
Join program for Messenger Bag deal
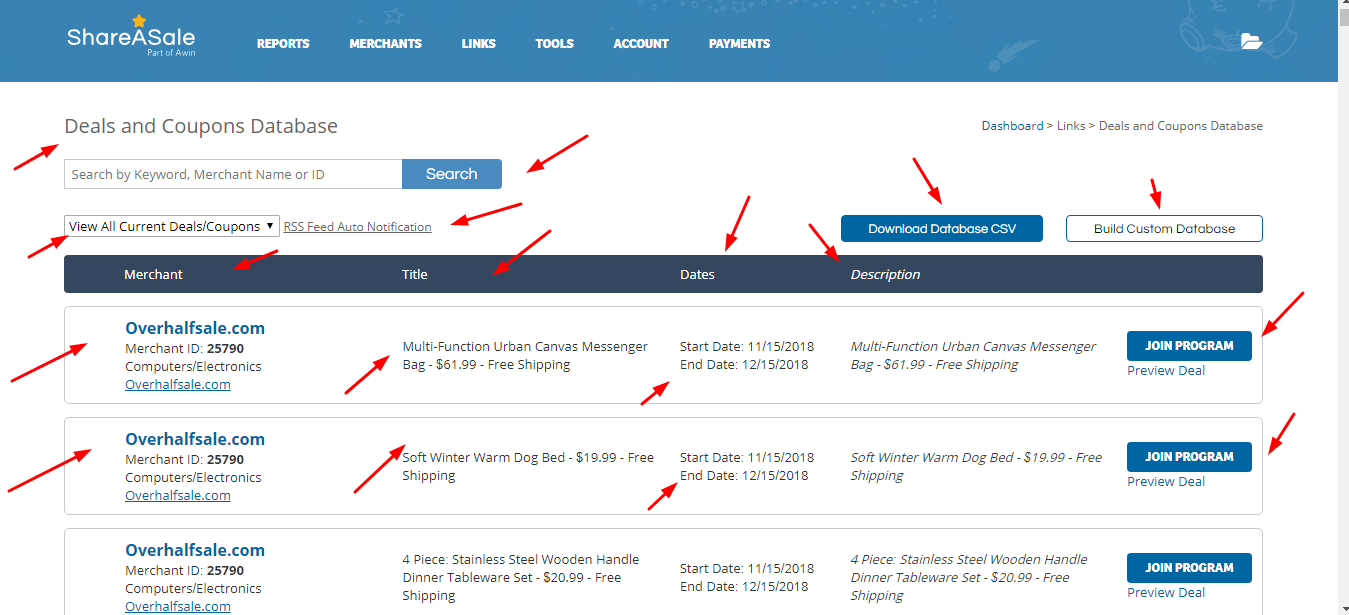(1189, 346)
